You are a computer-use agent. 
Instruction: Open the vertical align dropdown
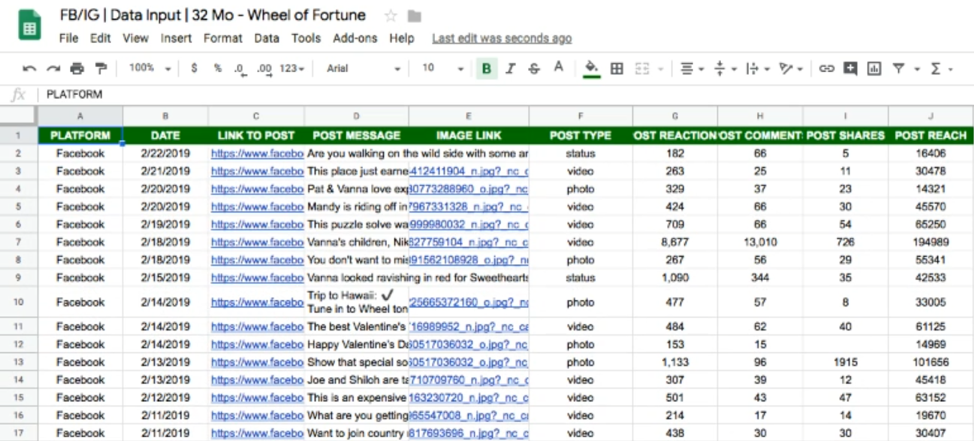tap(725, 68)
